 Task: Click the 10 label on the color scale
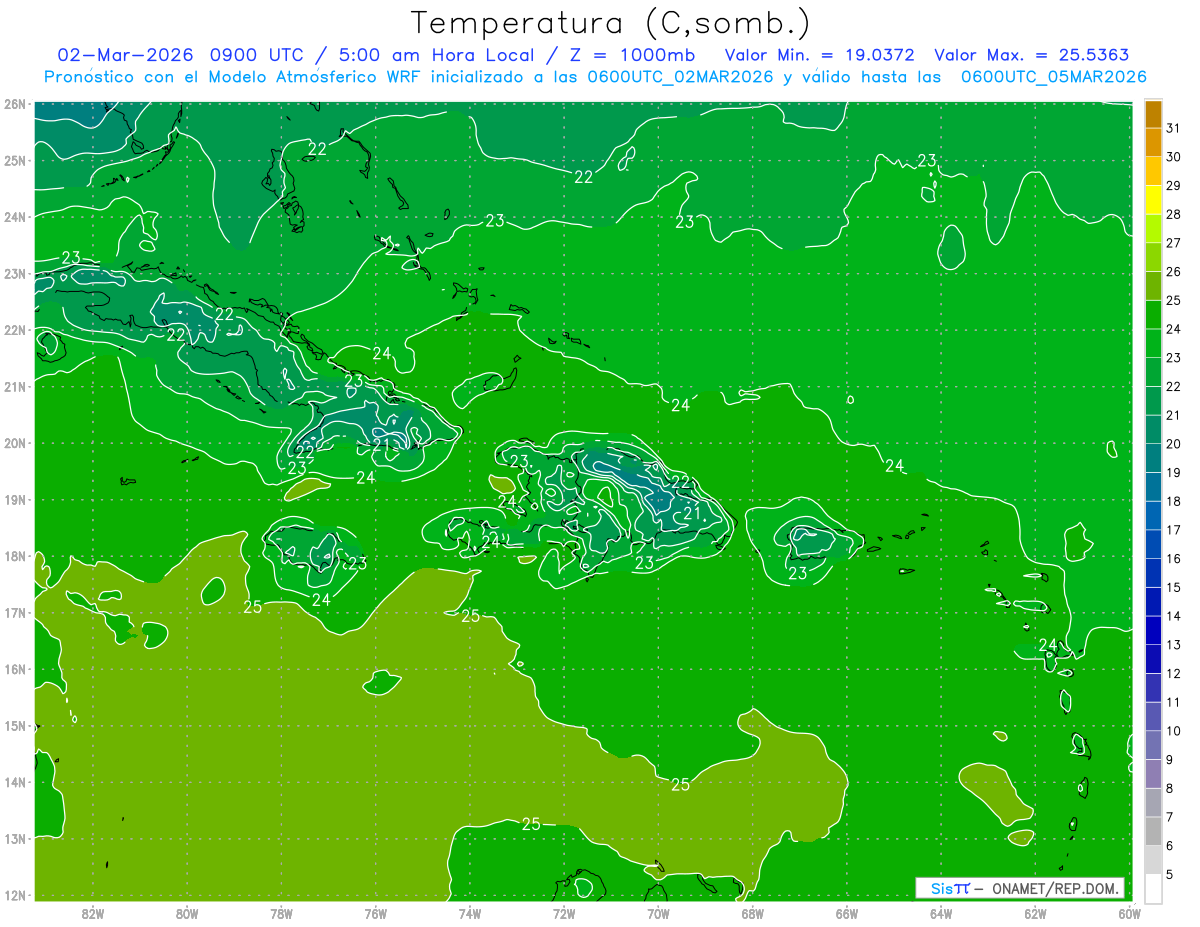click(1173, 731)
